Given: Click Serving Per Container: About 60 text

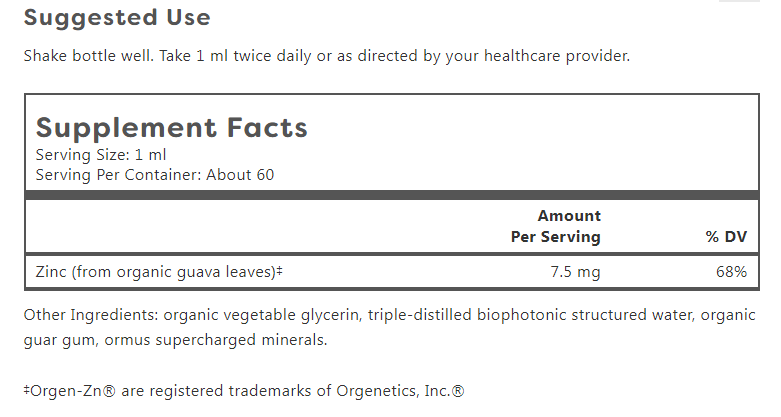Looking at the screenshot, I should pos(155,175).
